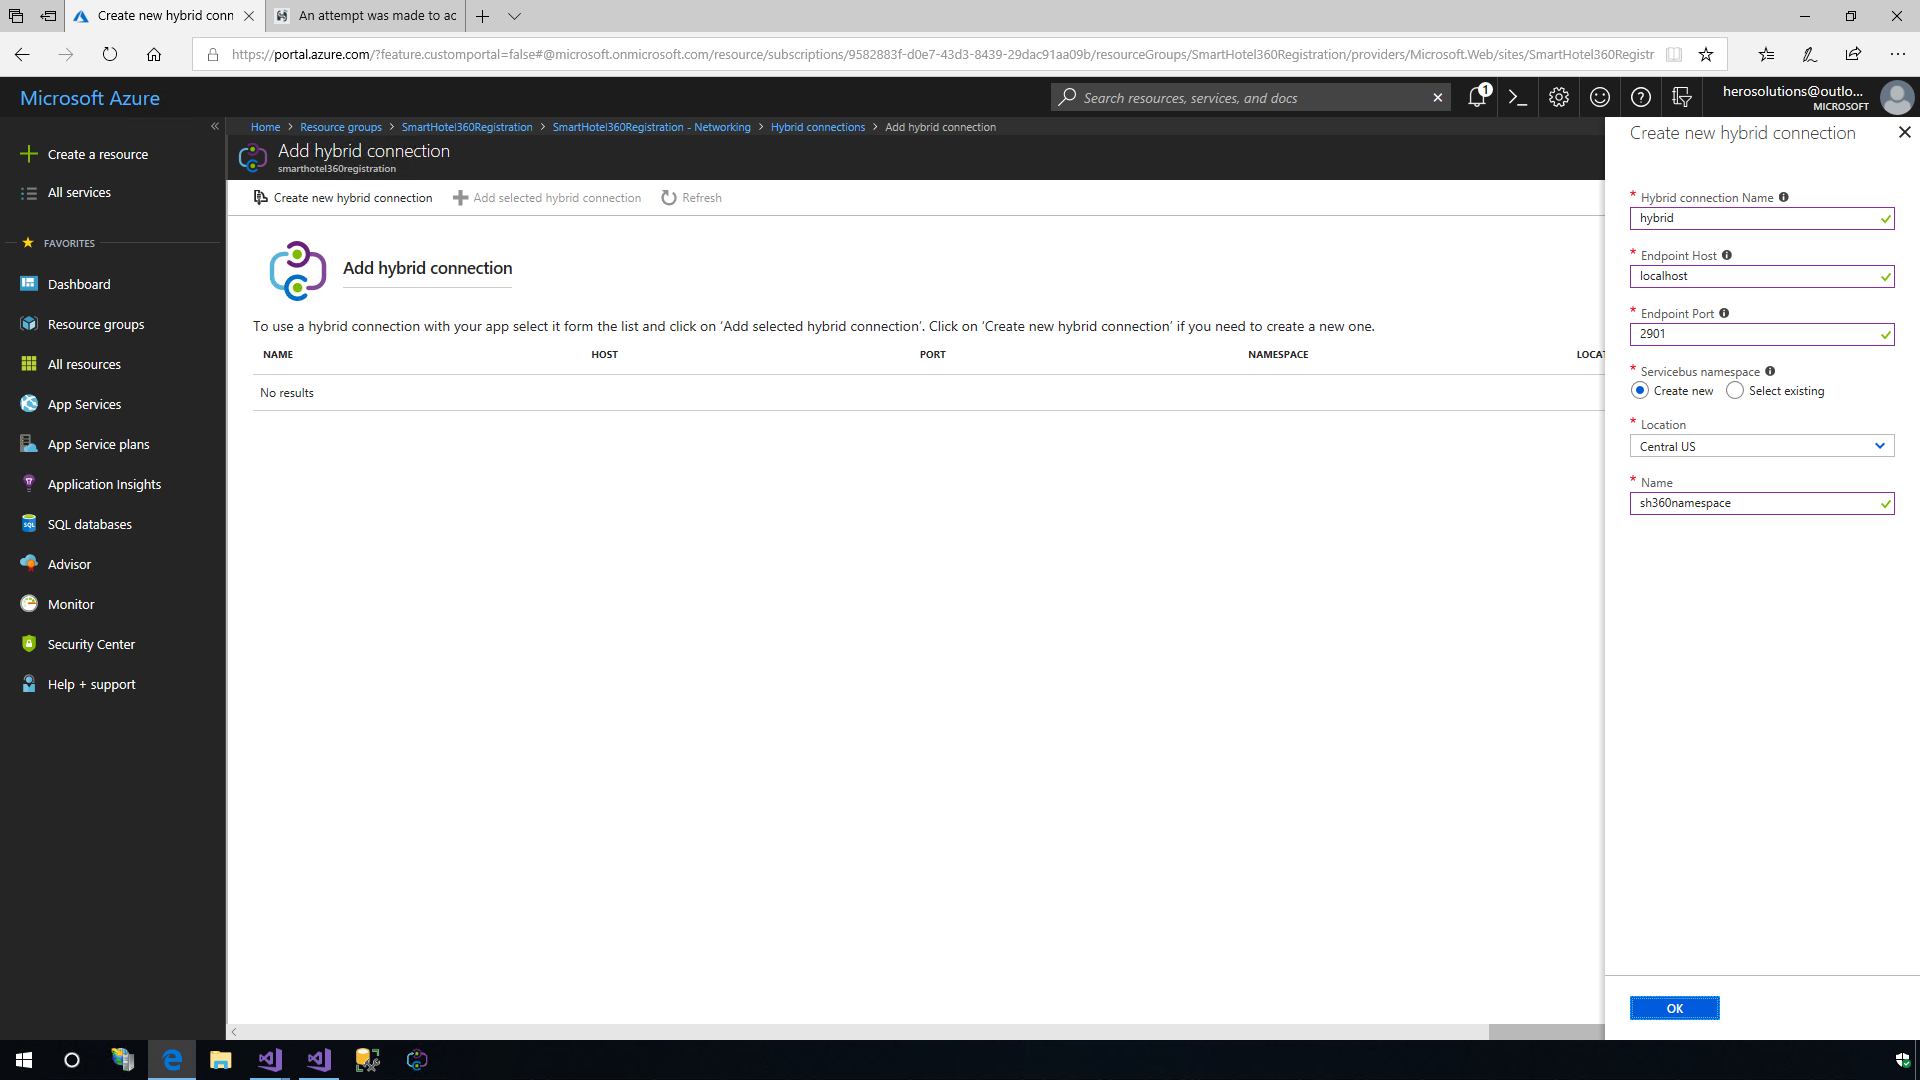The image size is (1920, 1080).
Task: Open portal settings gear icon
Action: click(x=1558, y=97)
